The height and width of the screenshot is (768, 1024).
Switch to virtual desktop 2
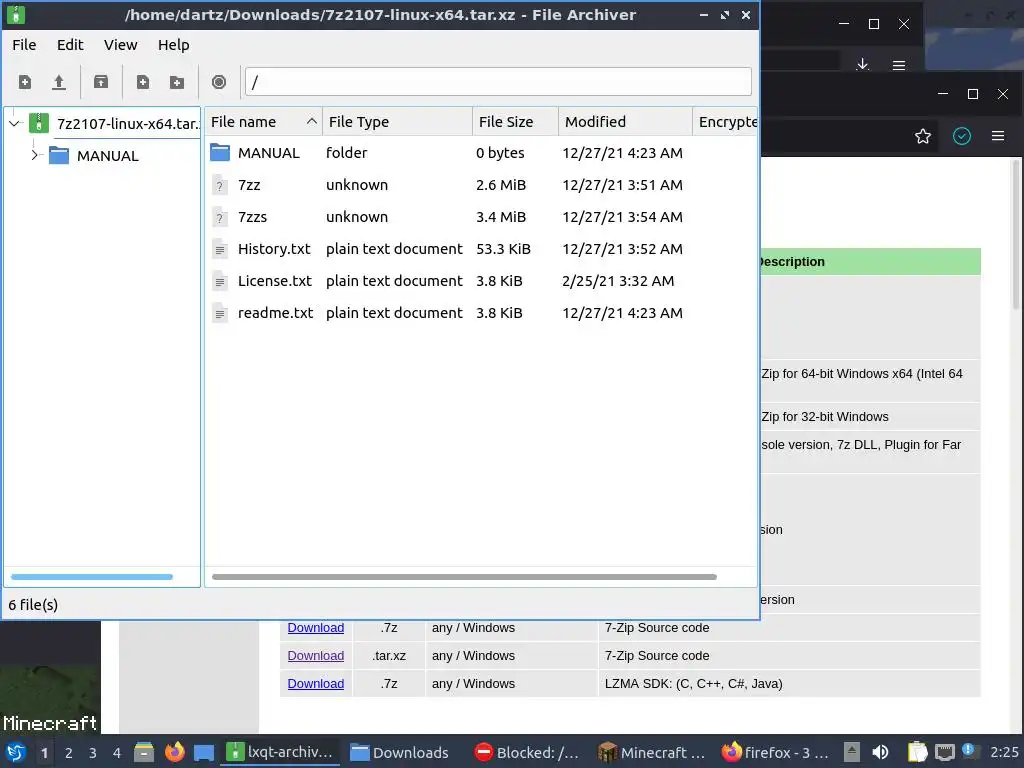point(69,753)
